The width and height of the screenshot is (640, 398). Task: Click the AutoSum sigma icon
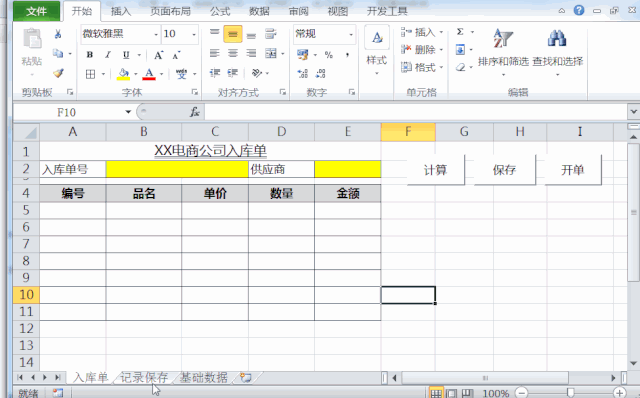[x=460, y=32]
